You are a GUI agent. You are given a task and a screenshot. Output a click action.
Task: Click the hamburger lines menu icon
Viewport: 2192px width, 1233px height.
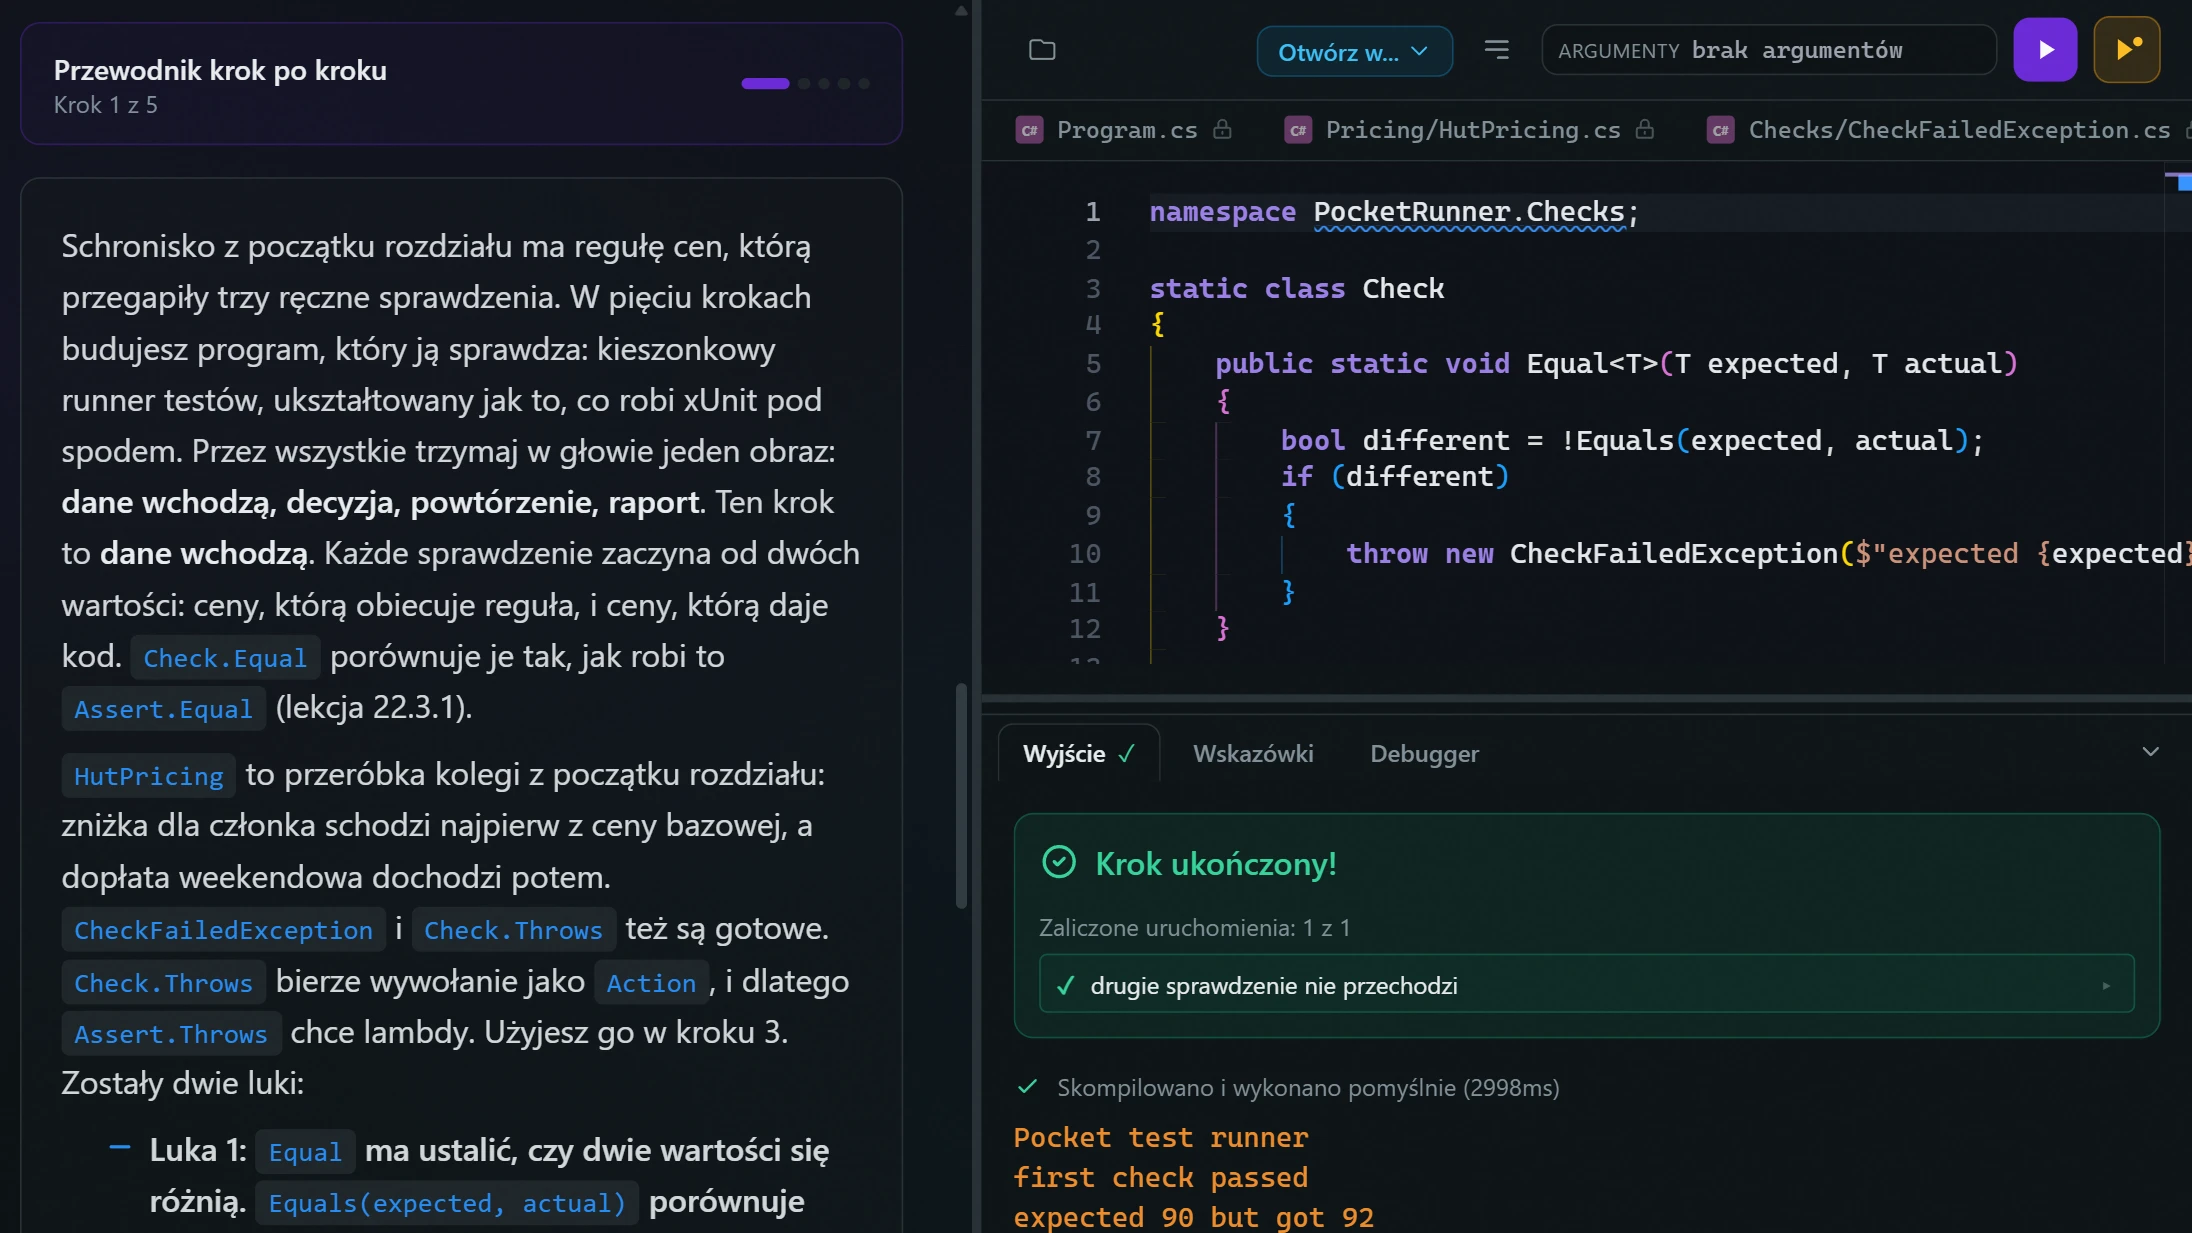coord(1496,50)
